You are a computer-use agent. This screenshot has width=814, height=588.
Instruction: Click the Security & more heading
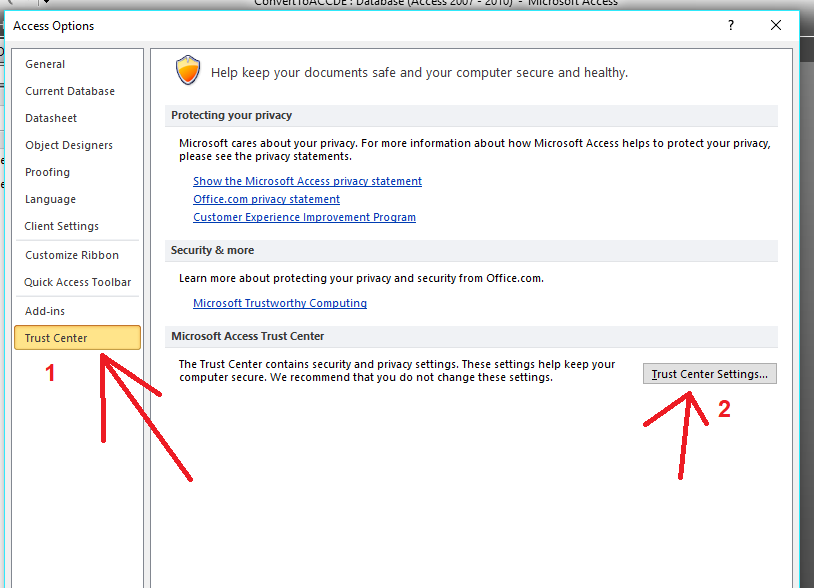pos(212,250)
